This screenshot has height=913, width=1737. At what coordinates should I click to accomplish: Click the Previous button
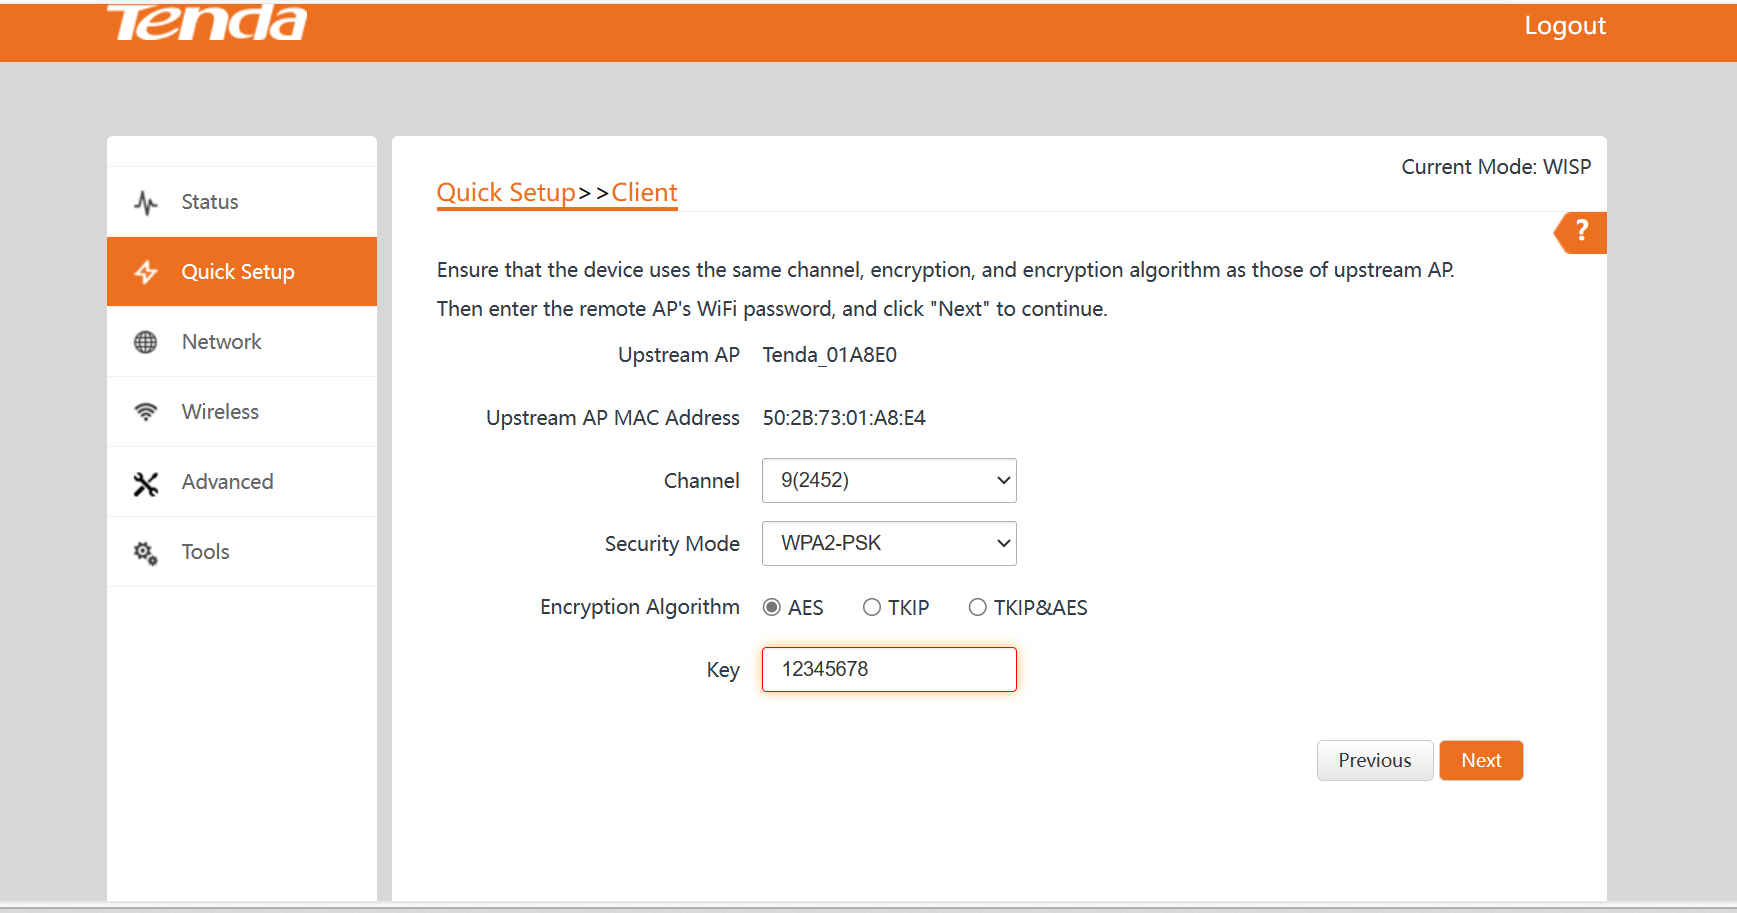[x=1374, y=761]
